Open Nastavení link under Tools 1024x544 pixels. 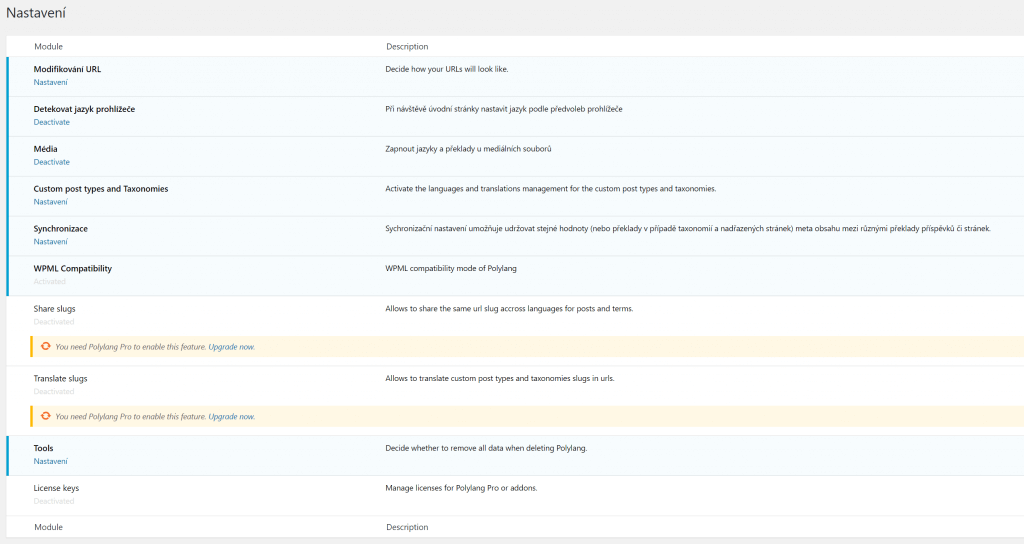click(x=50, y=461)
